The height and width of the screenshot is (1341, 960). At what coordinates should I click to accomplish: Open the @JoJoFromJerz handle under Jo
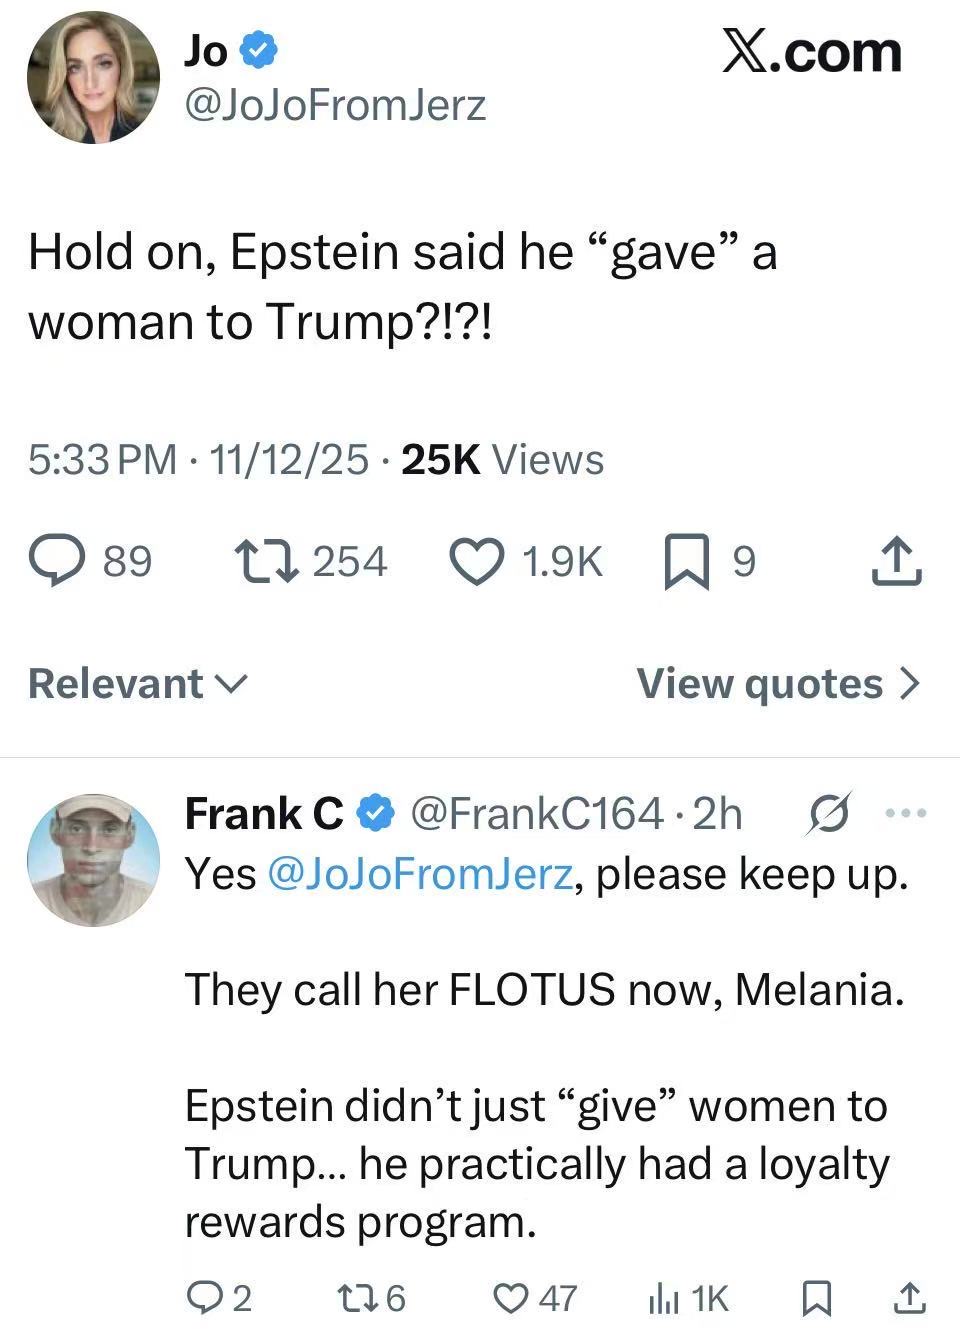coord(335,106)
